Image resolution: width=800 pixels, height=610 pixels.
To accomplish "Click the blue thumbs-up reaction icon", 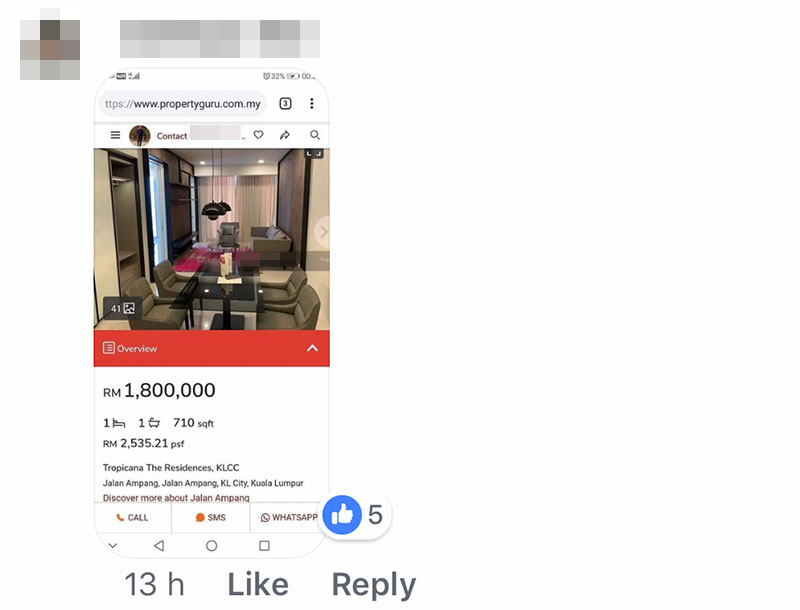I will pos(342,515).
